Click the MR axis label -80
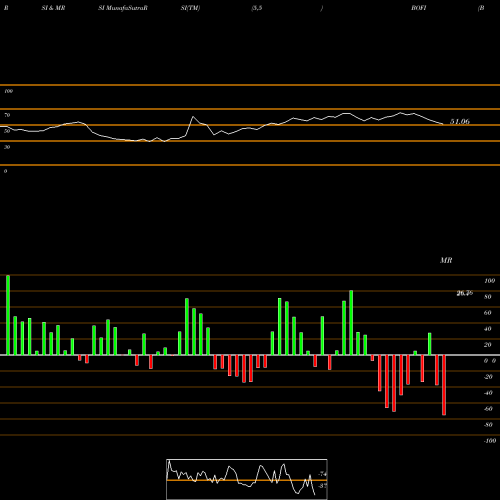Screen dimensions: 500x500 click(488, 425)
